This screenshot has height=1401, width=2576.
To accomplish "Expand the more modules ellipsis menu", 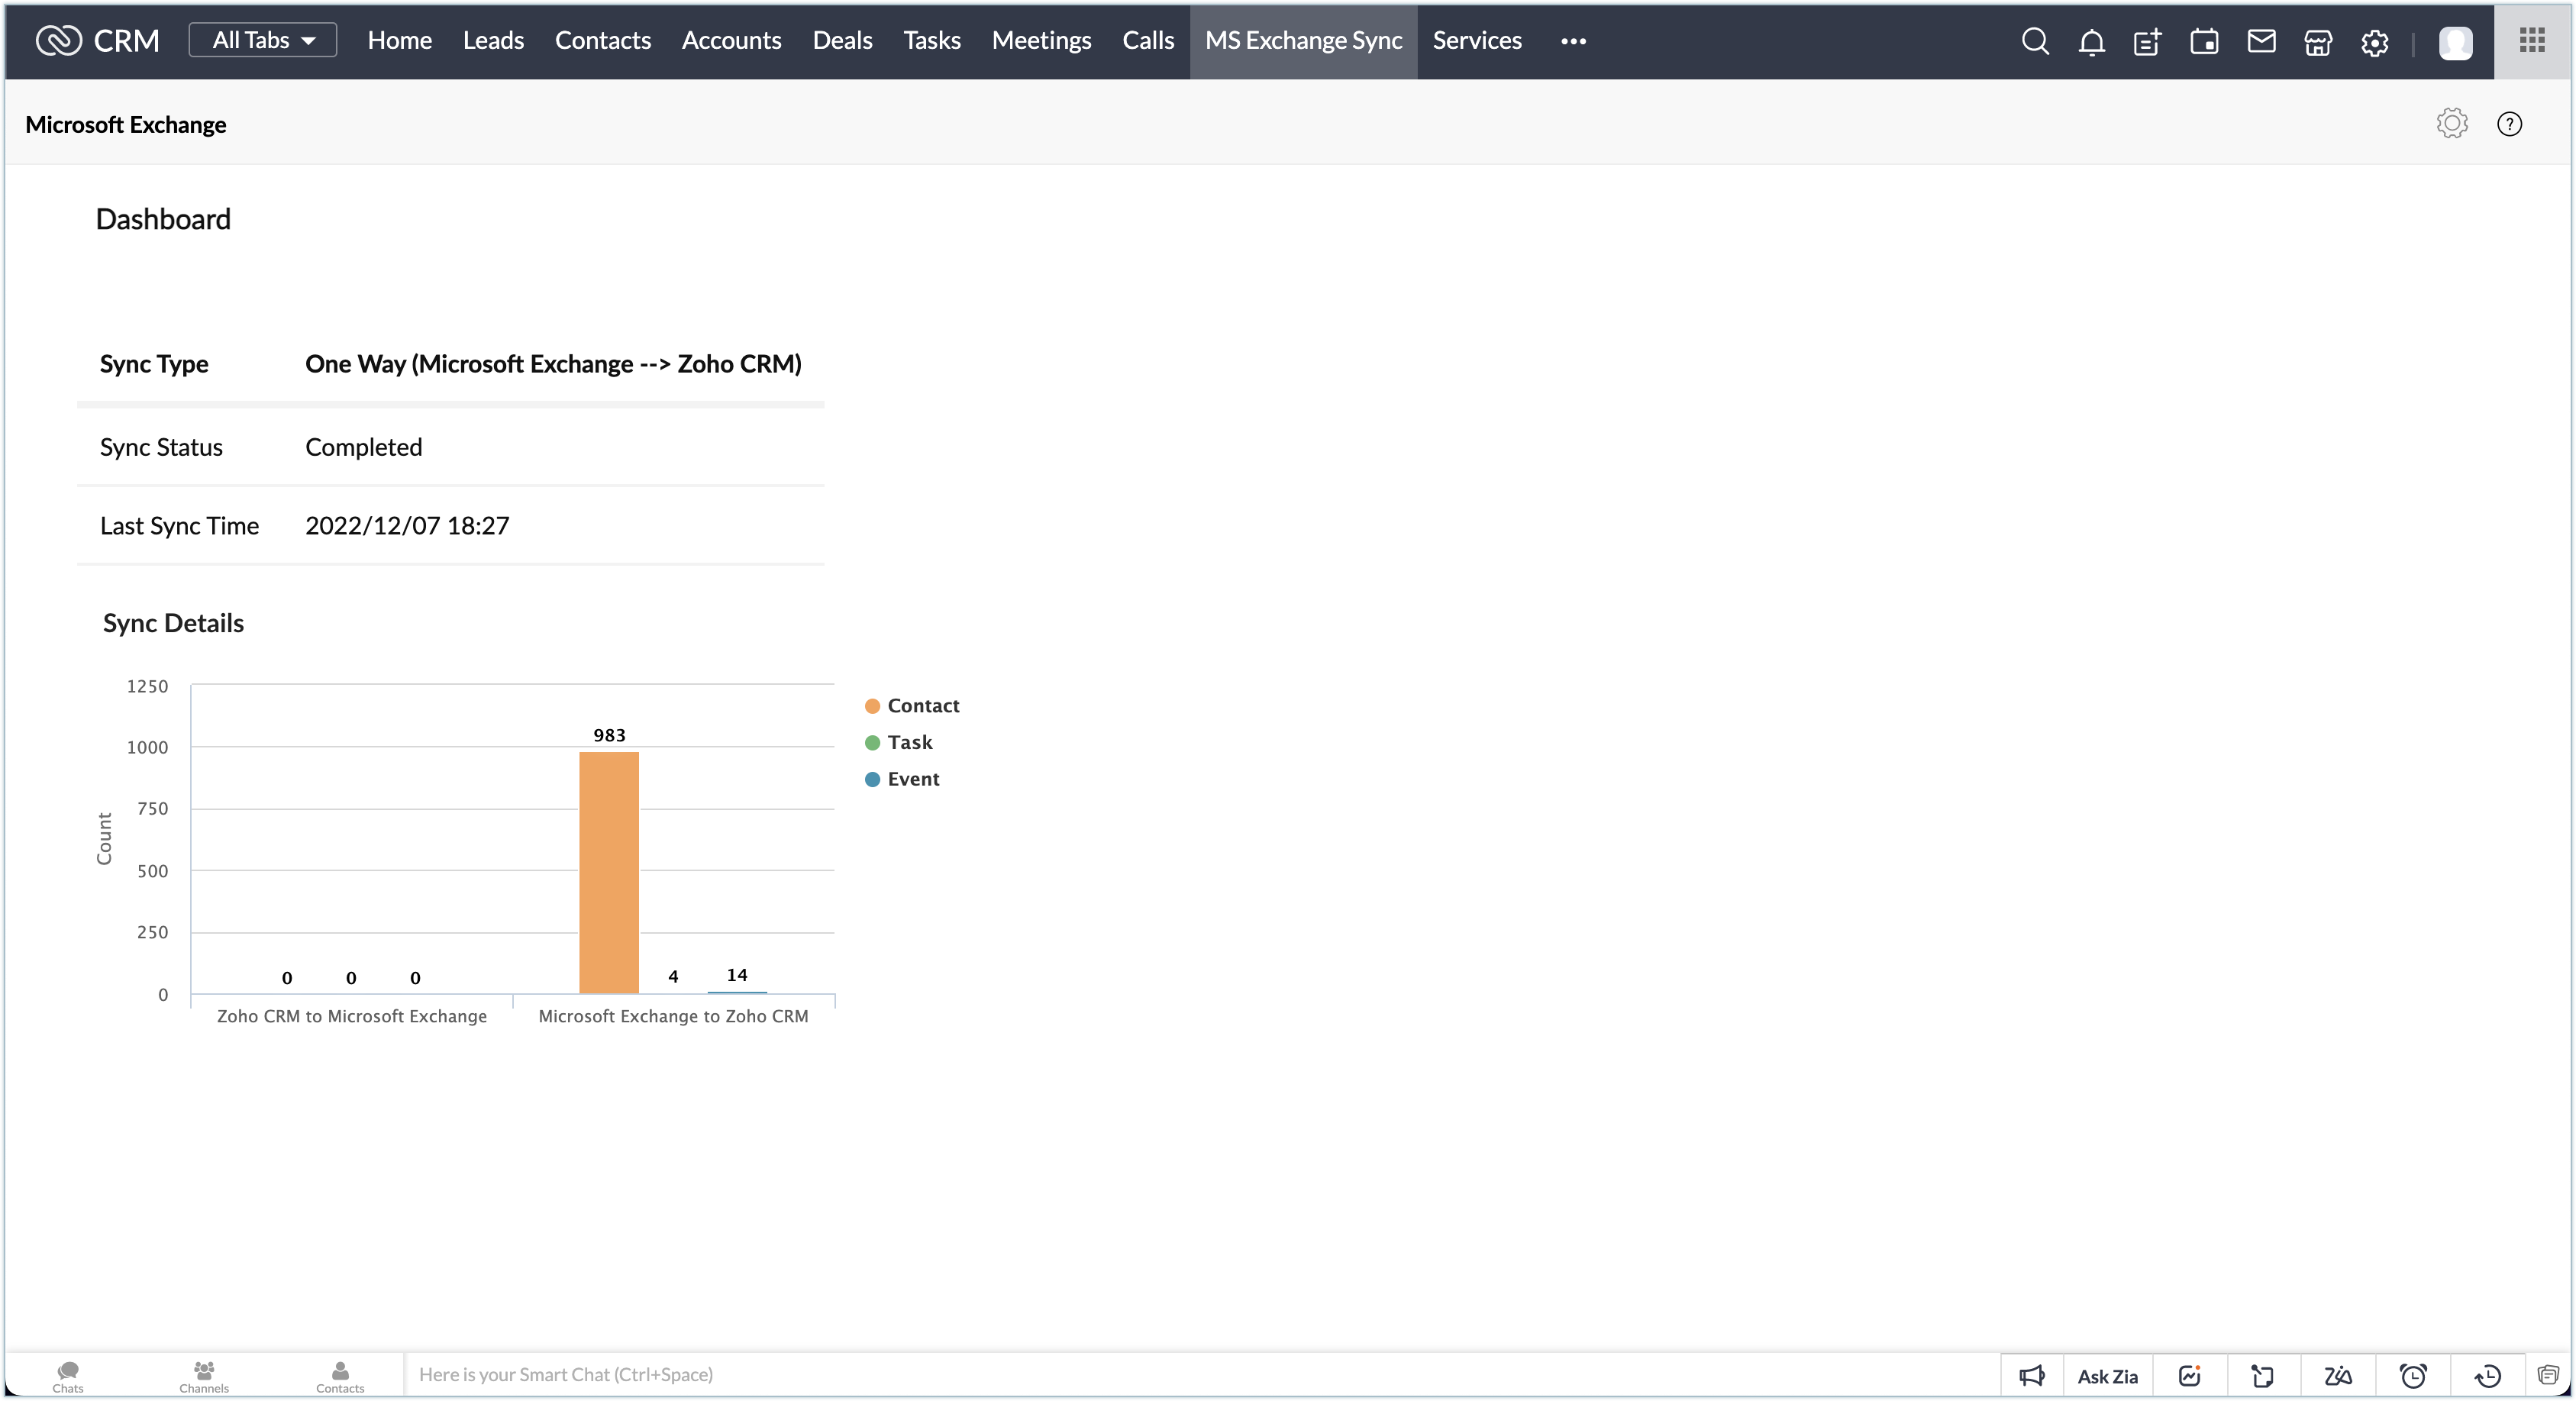I will pyautogui.click(x=1573, y=41).
